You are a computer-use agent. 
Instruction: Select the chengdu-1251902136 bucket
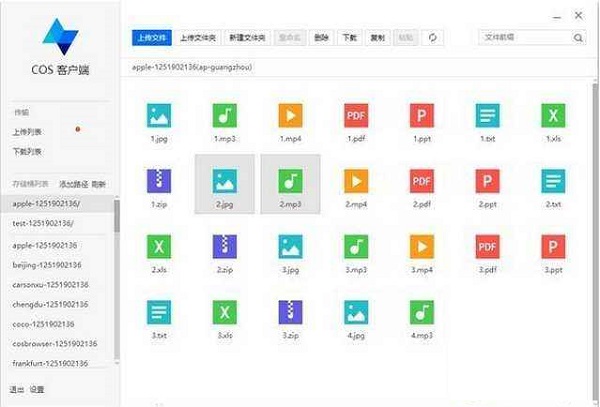click(48, 304)
